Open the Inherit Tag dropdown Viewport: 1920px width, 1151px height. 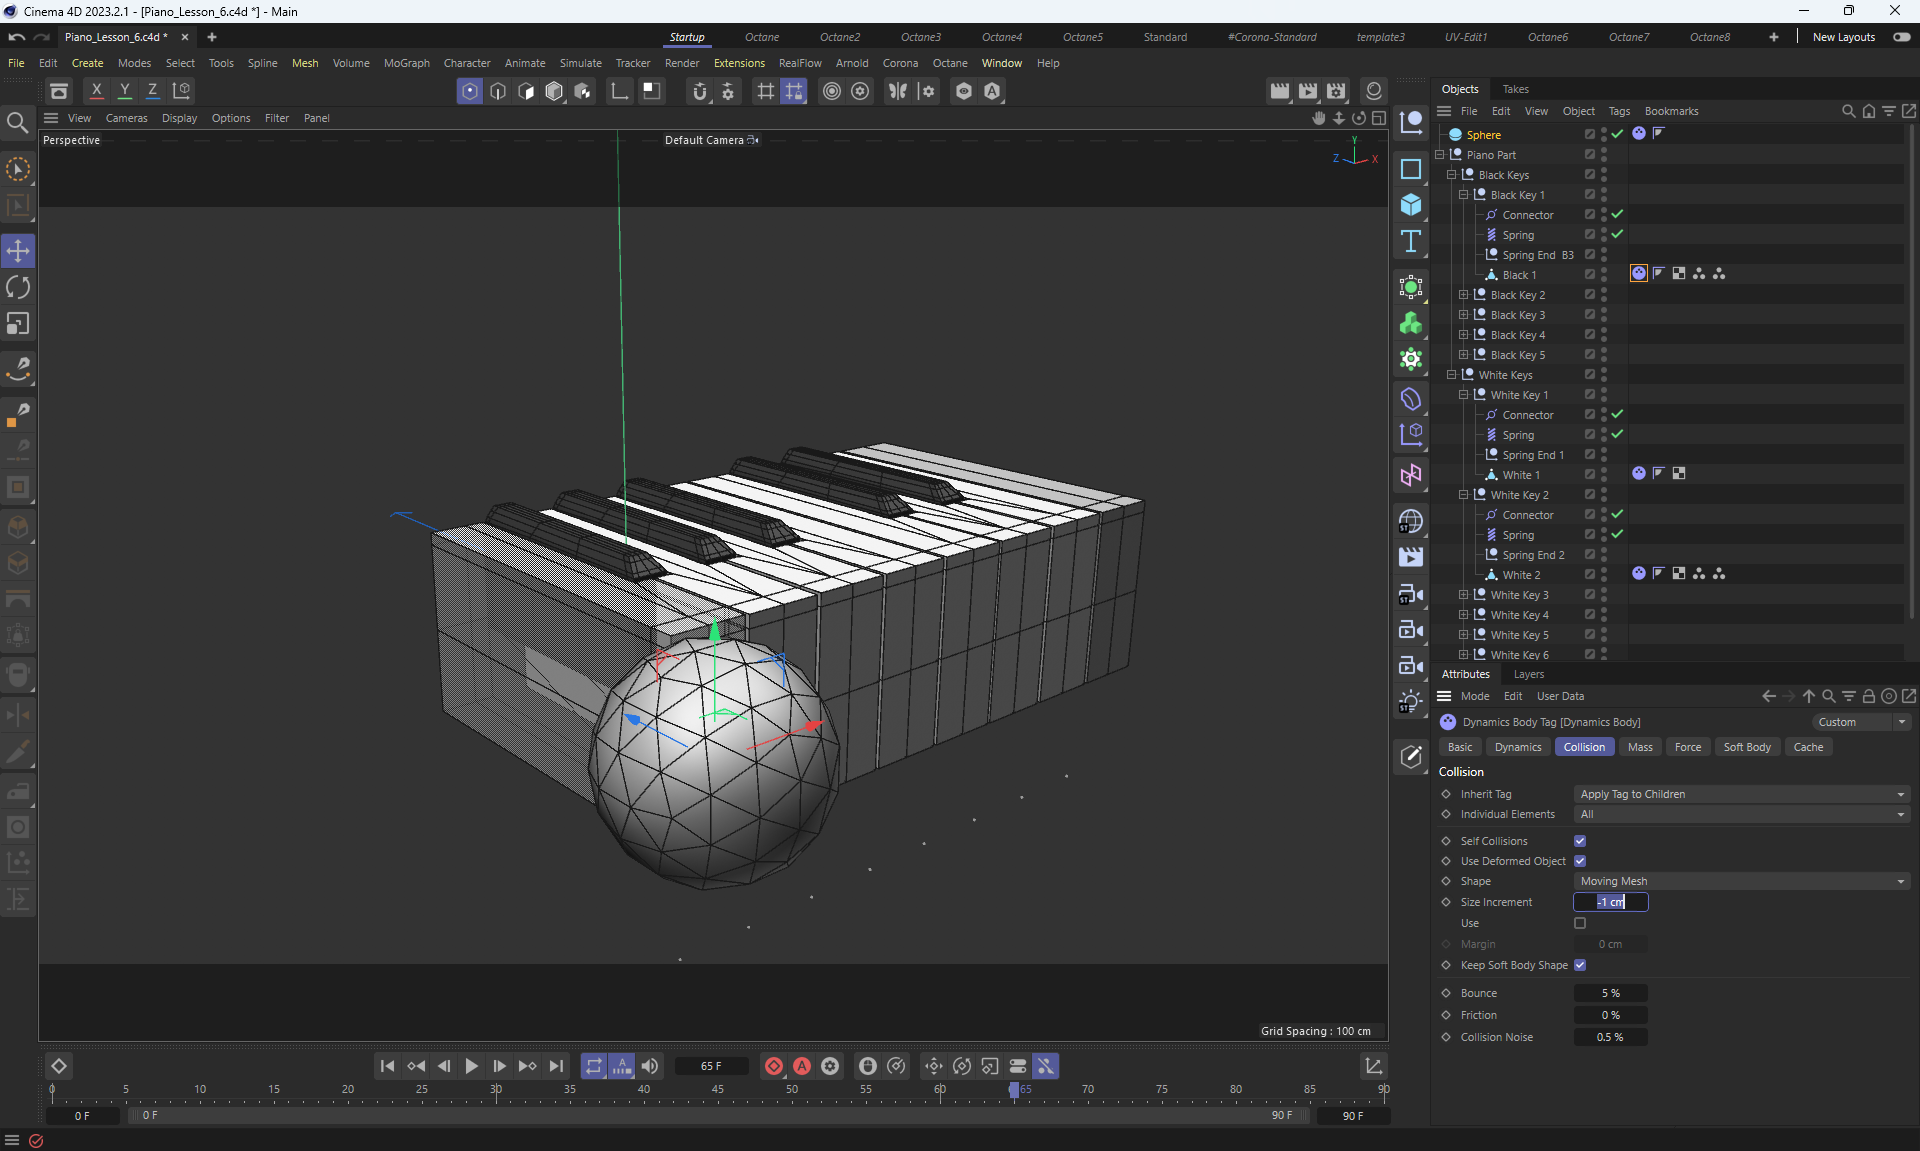point(1740,794)
